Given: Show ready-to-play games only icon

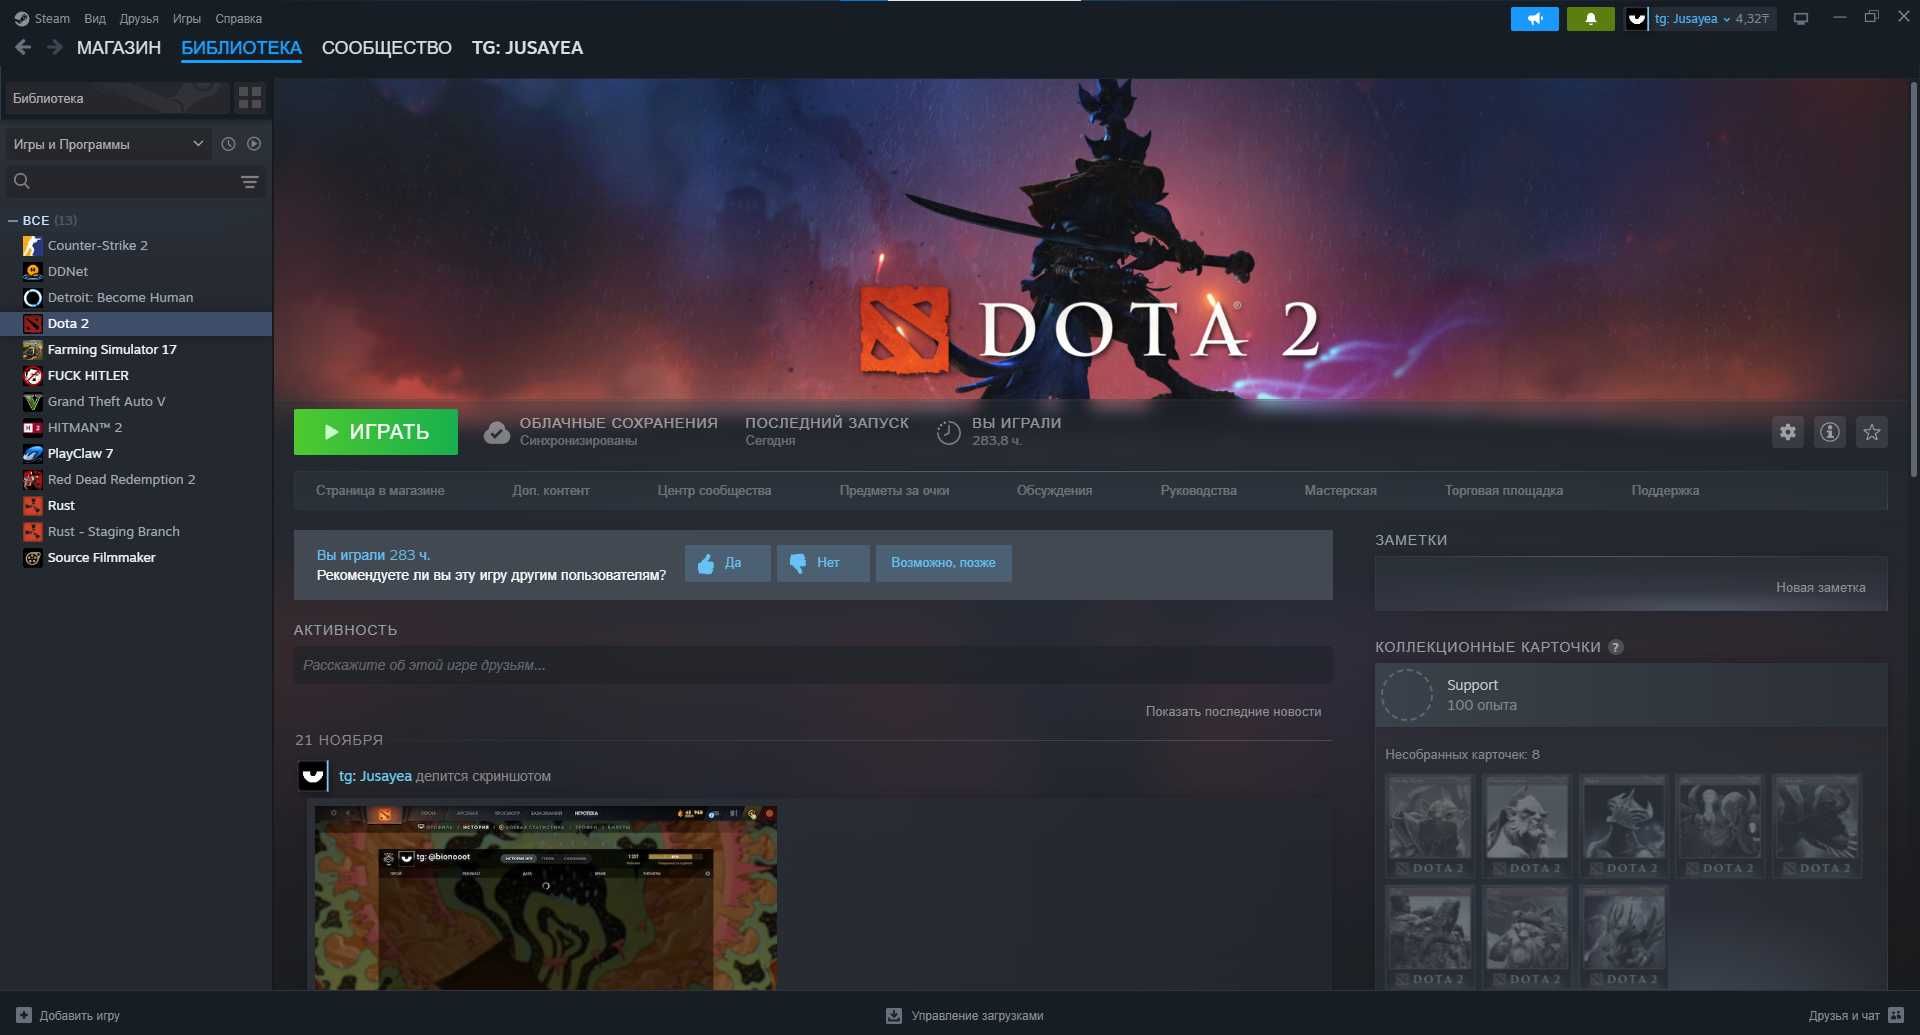Looking at the screenshot, I should (x=254, y=144).
